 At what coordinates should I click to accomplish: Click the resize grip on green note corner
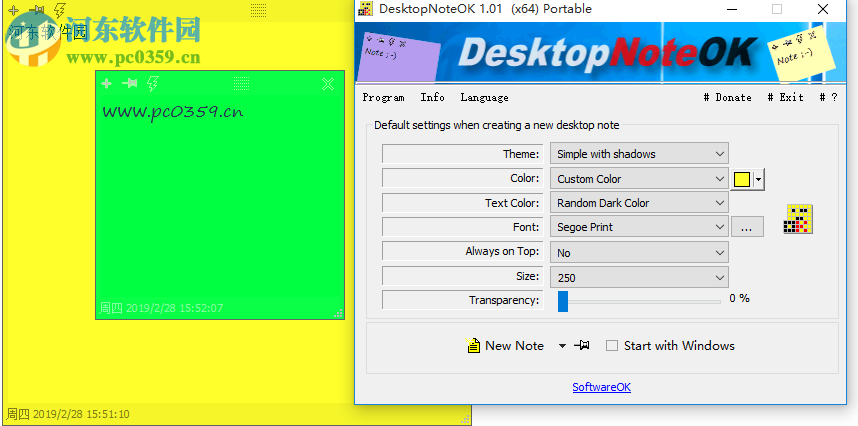[339, 313]
